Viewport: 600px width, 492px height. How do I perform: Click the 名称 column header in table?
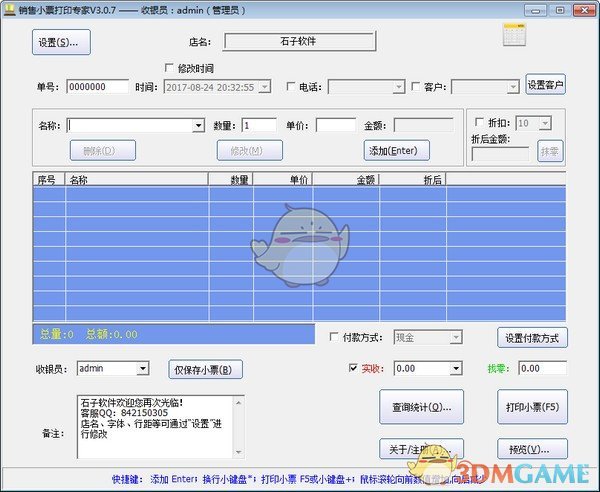pos(137,179)
